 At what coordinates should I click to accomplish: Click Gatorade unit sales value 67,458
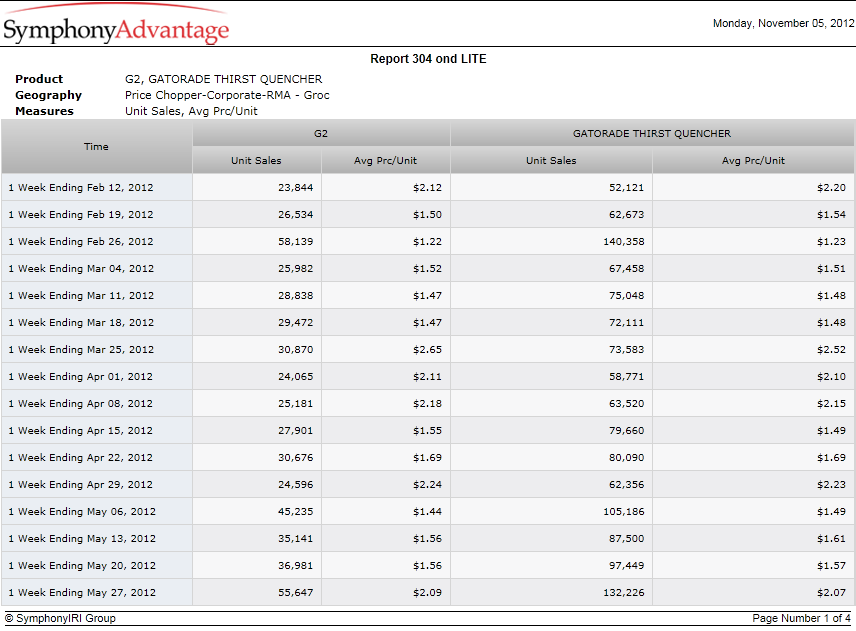pyautogui.click(x=627, y=269)
